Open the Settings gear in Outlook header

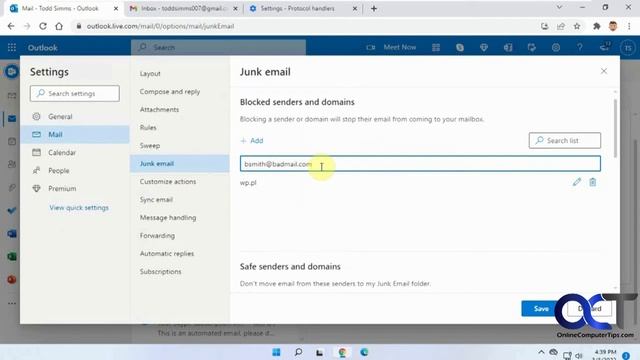(556, 47)
